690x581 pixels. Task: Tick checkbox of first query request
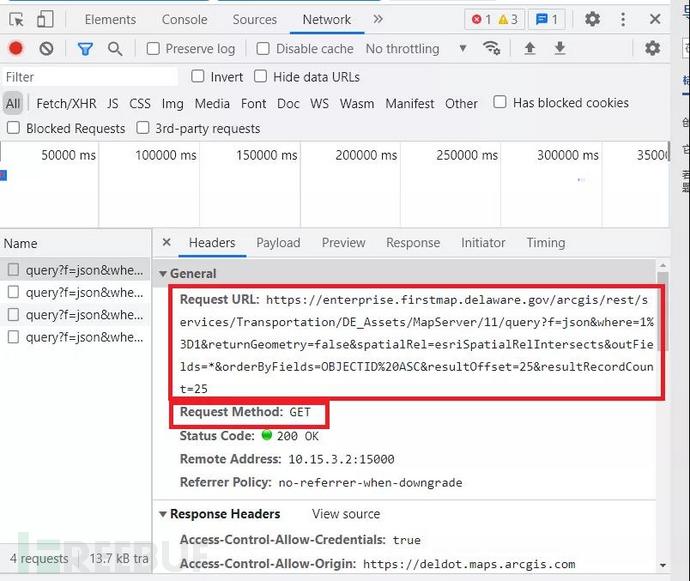click(14, 269)
